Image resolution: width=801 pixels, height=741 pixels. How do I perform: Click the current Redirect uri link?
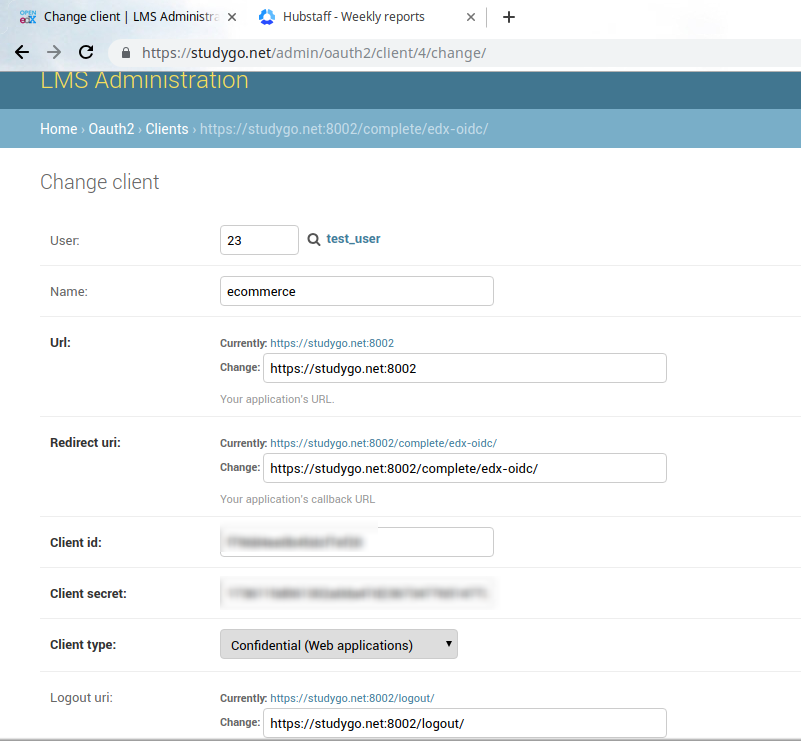(383, 443)
